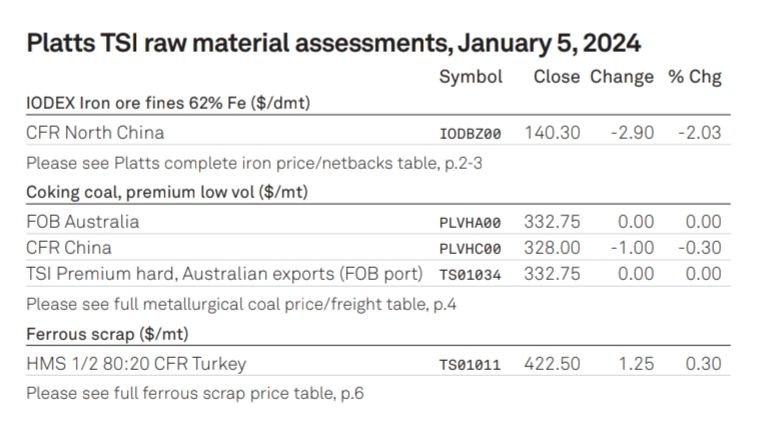The width and height of the screenshot is (768, 431).
Task: Select the Close column header
Action: tap(556, 77)
